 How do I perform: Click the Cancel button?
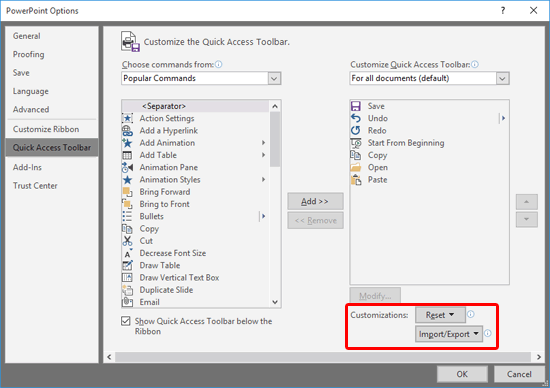coord(519,374)
